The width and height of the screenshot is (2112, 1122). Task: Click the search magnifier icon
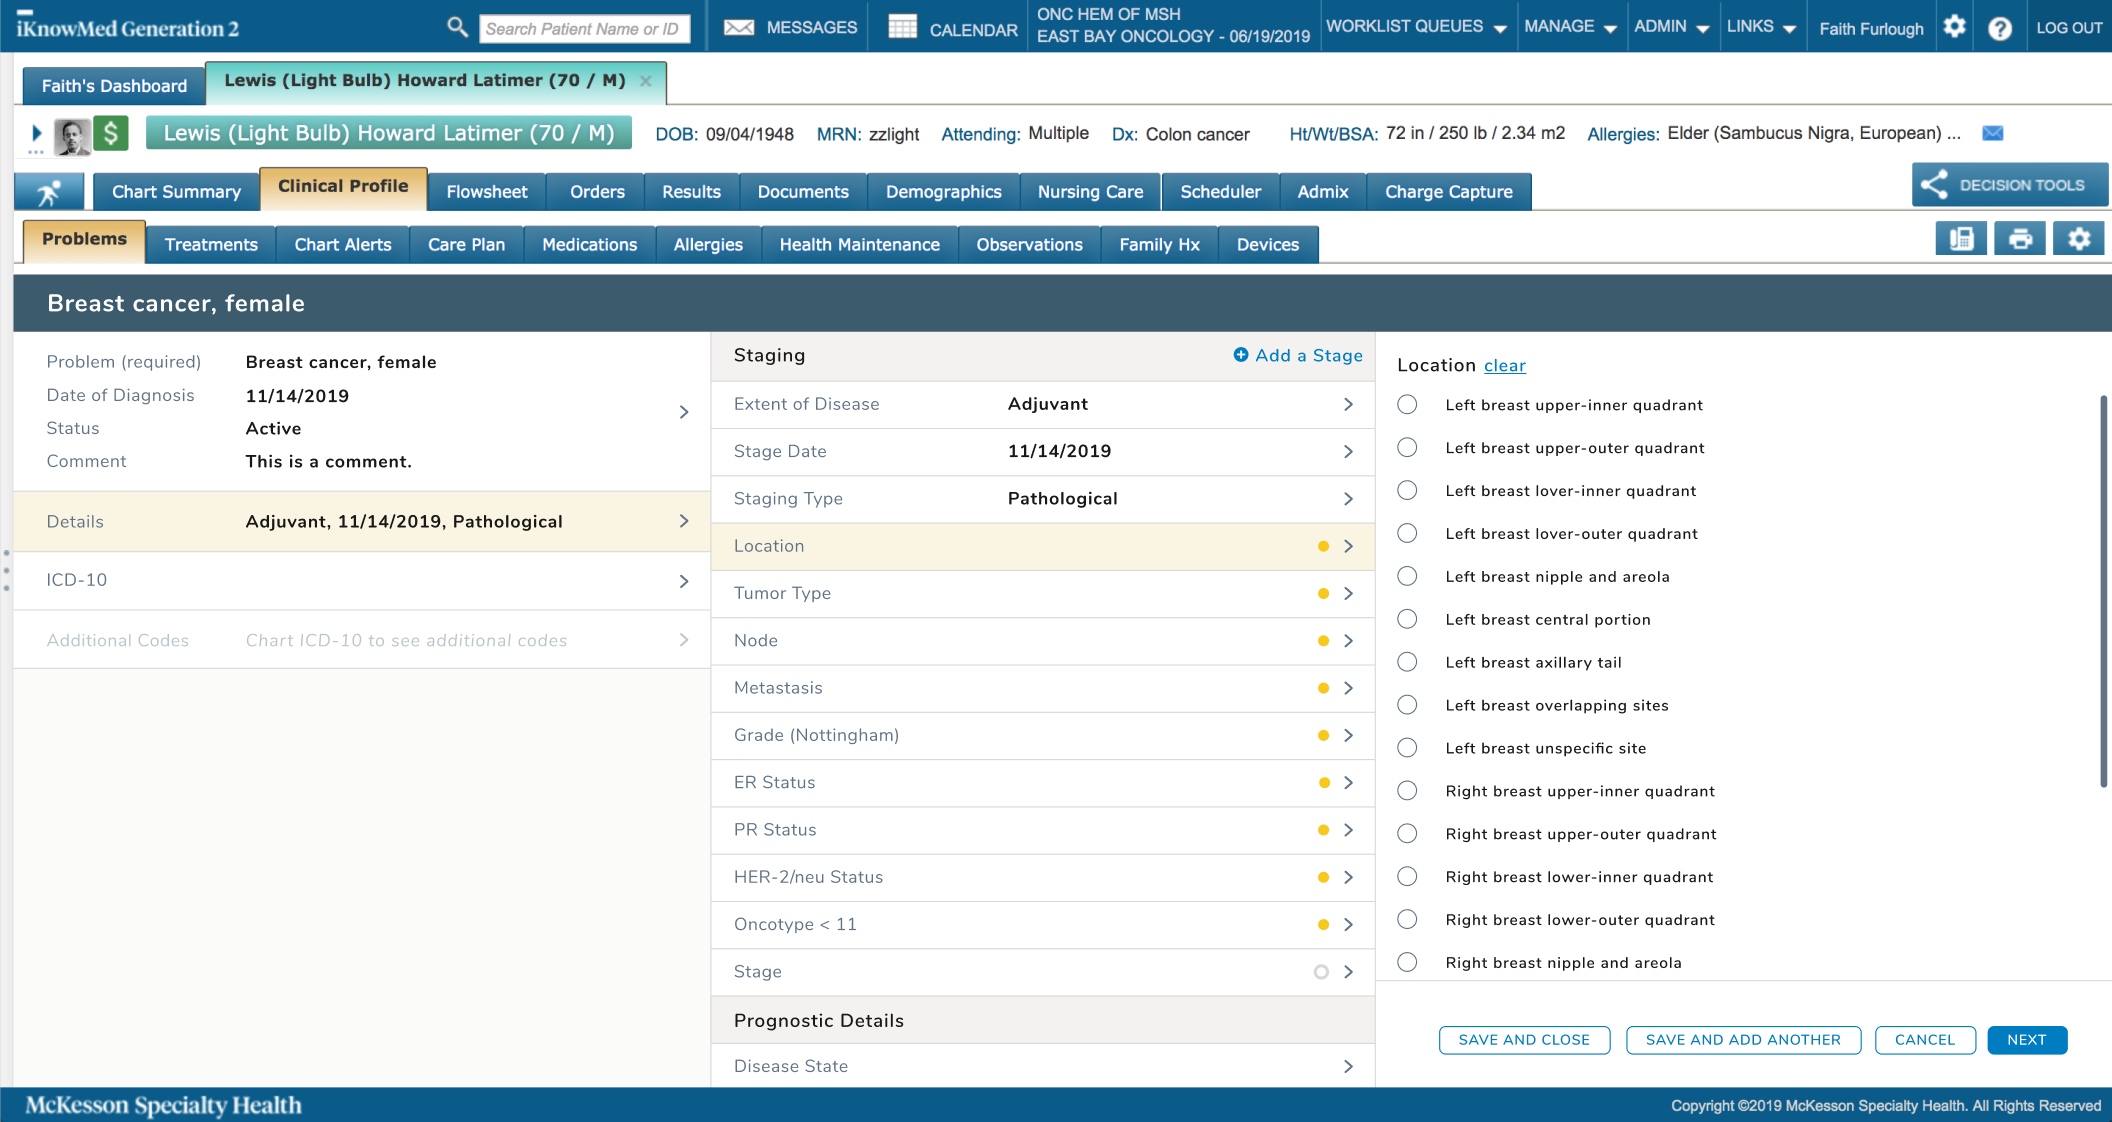[457, 28]
